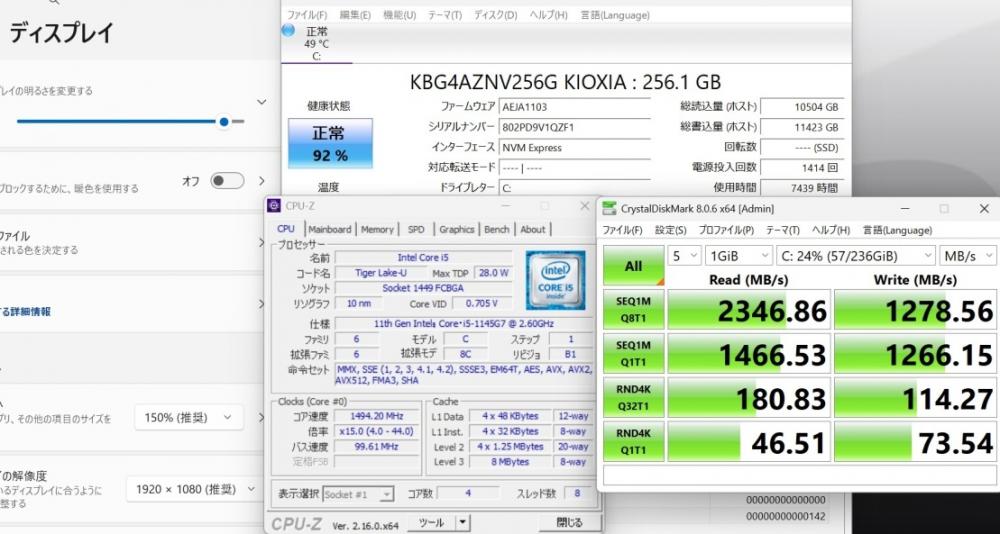Viewport: 1000px width, 534px height.
Task: Open the 詳細情報 link in Display settings
Action: (25, 312)
